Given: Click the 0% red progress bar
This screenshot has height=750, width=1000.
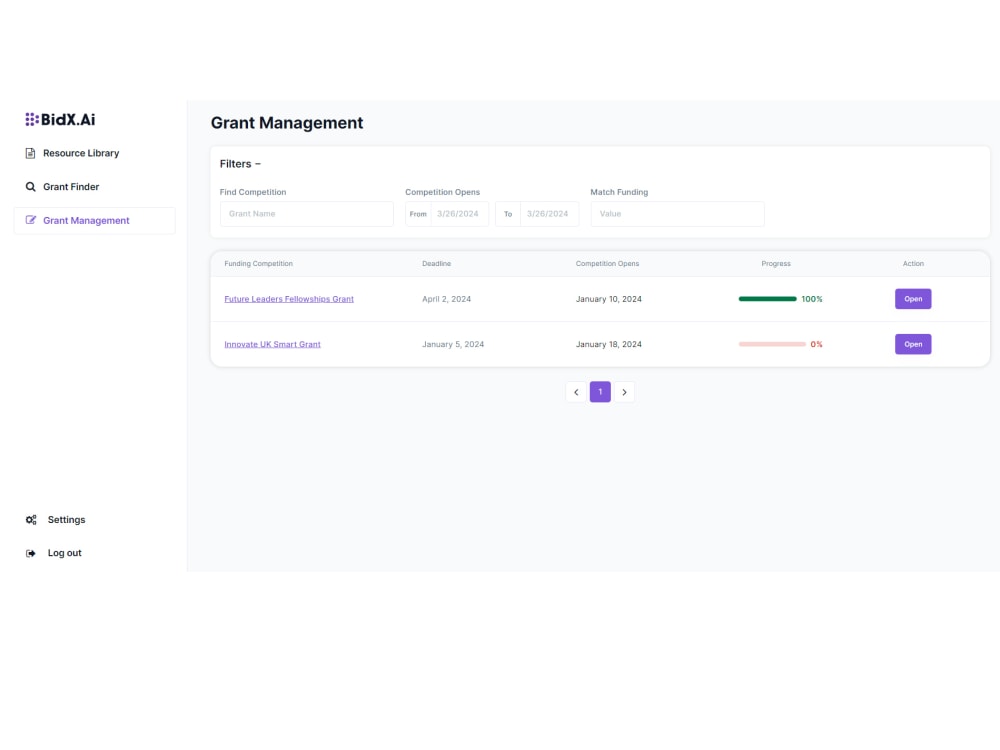Looking at the screenshot, I should [772, 344].
